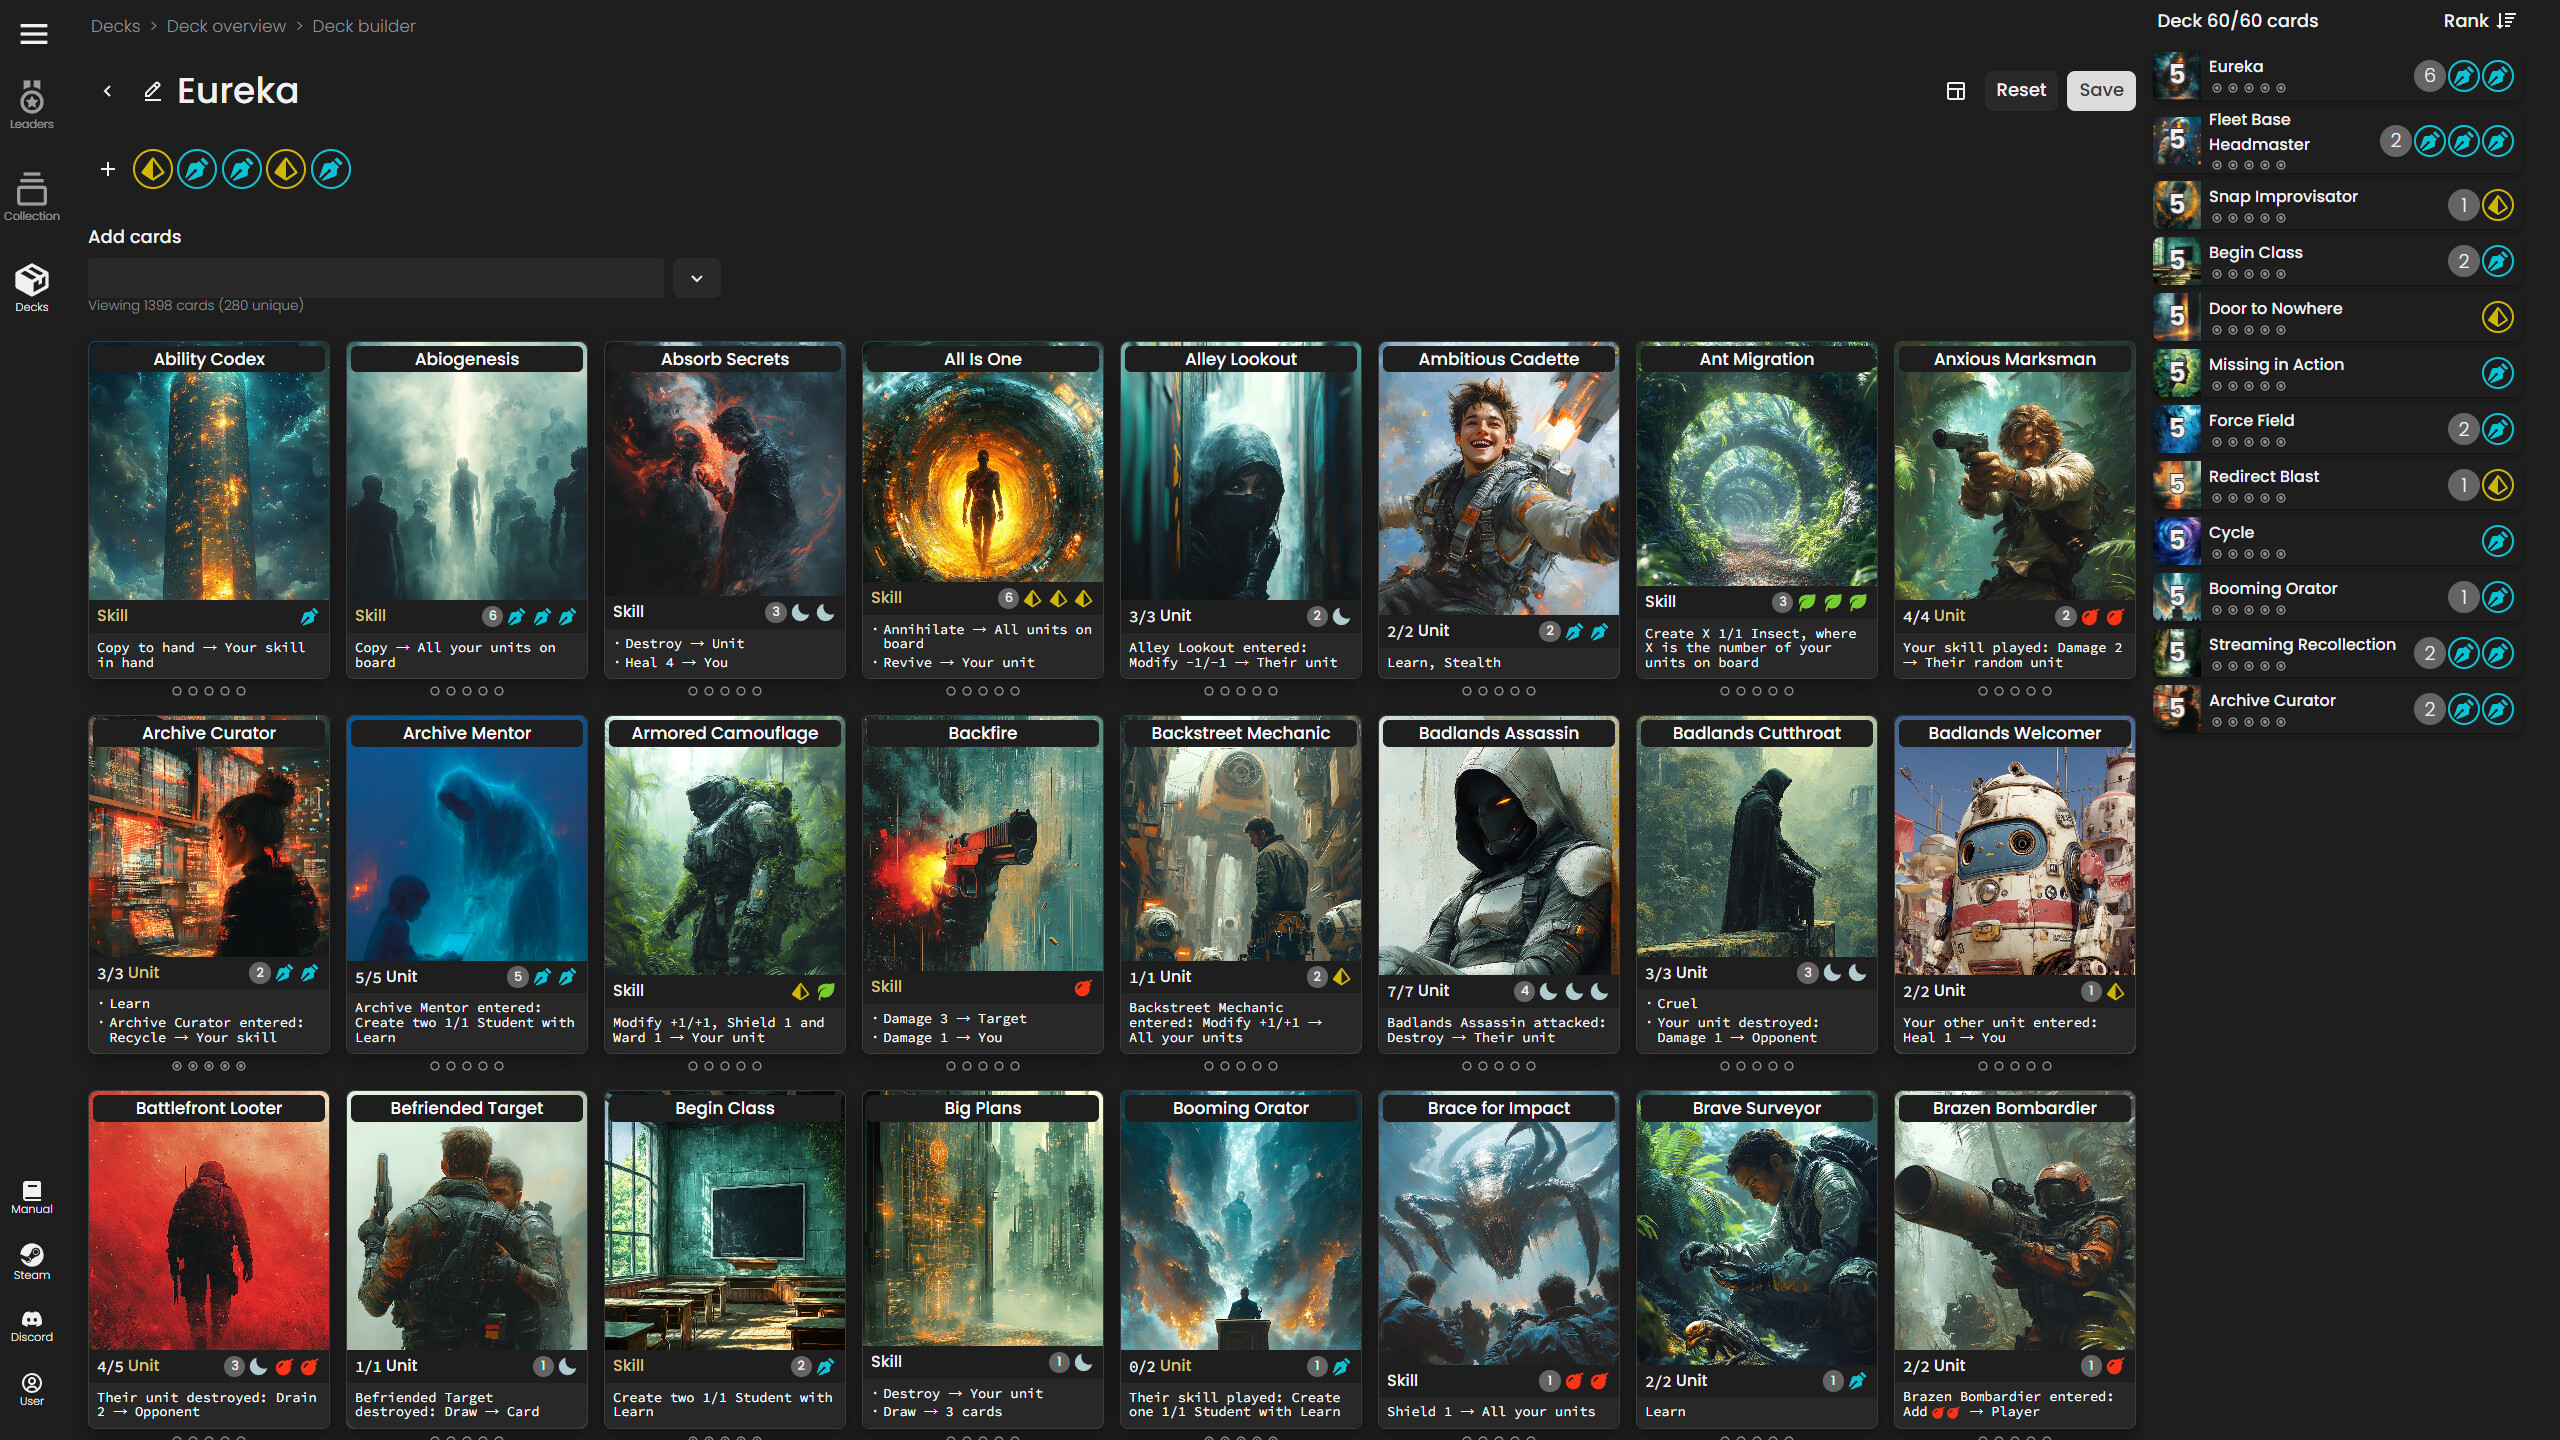Navigate to Deck overview breadcrumb

pos(226,26)
